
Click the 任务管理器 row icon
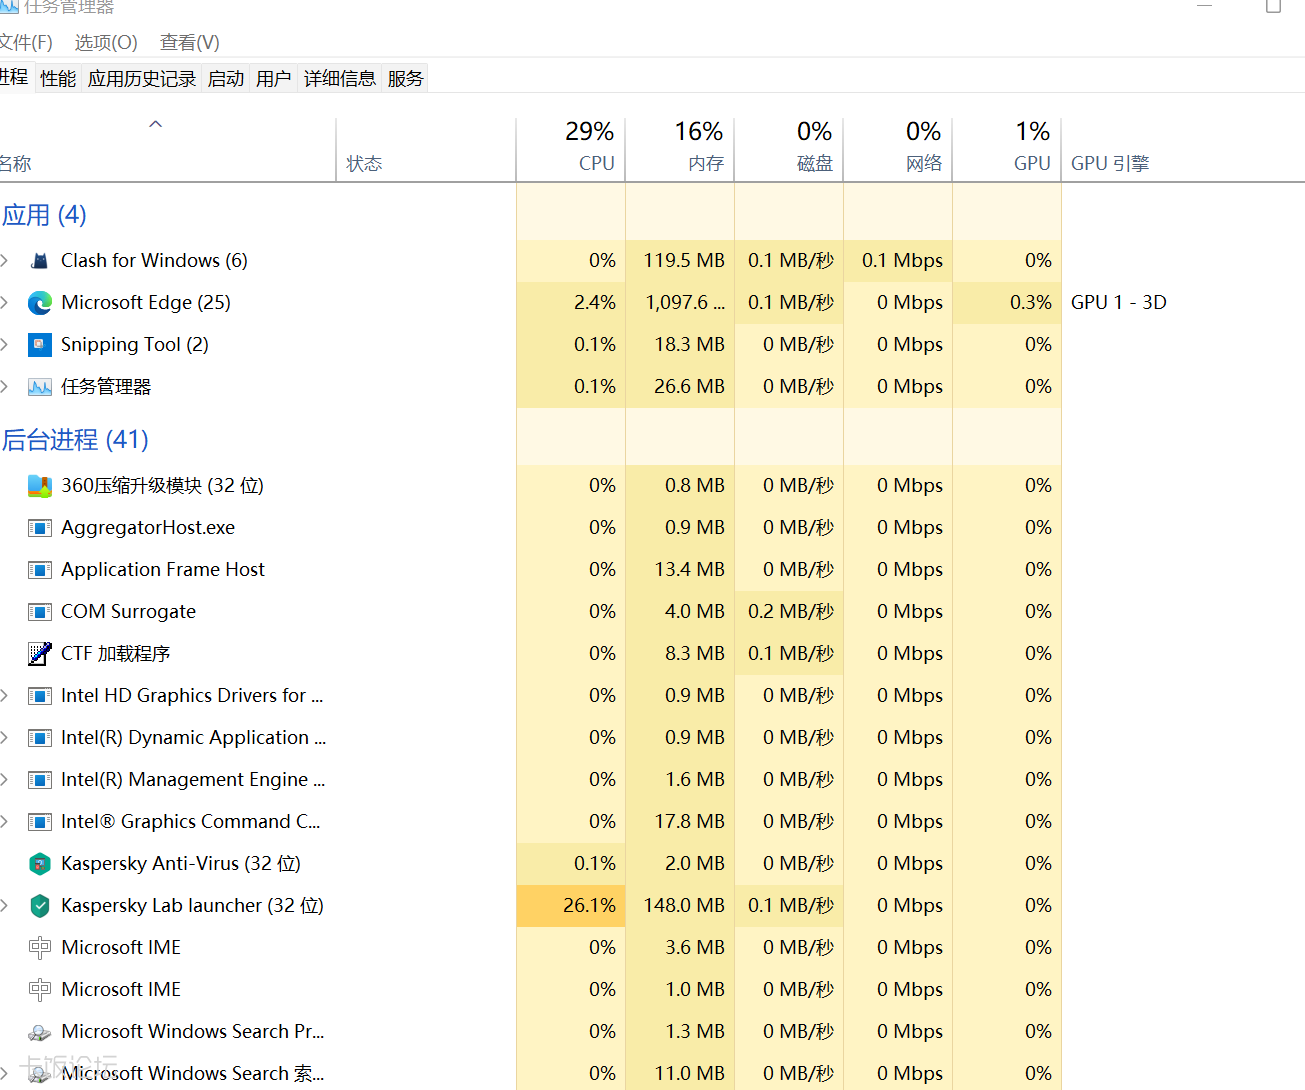[x=40, y=387]
